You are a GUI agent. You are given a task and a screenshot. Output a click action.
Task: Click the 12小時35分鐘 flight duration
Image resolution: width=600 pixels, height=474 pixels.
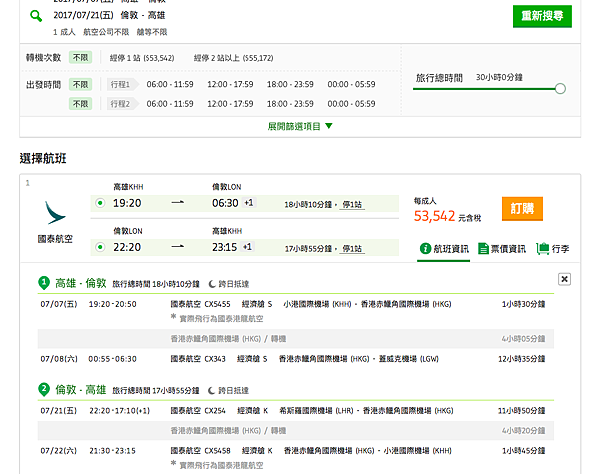click(522, 359)
